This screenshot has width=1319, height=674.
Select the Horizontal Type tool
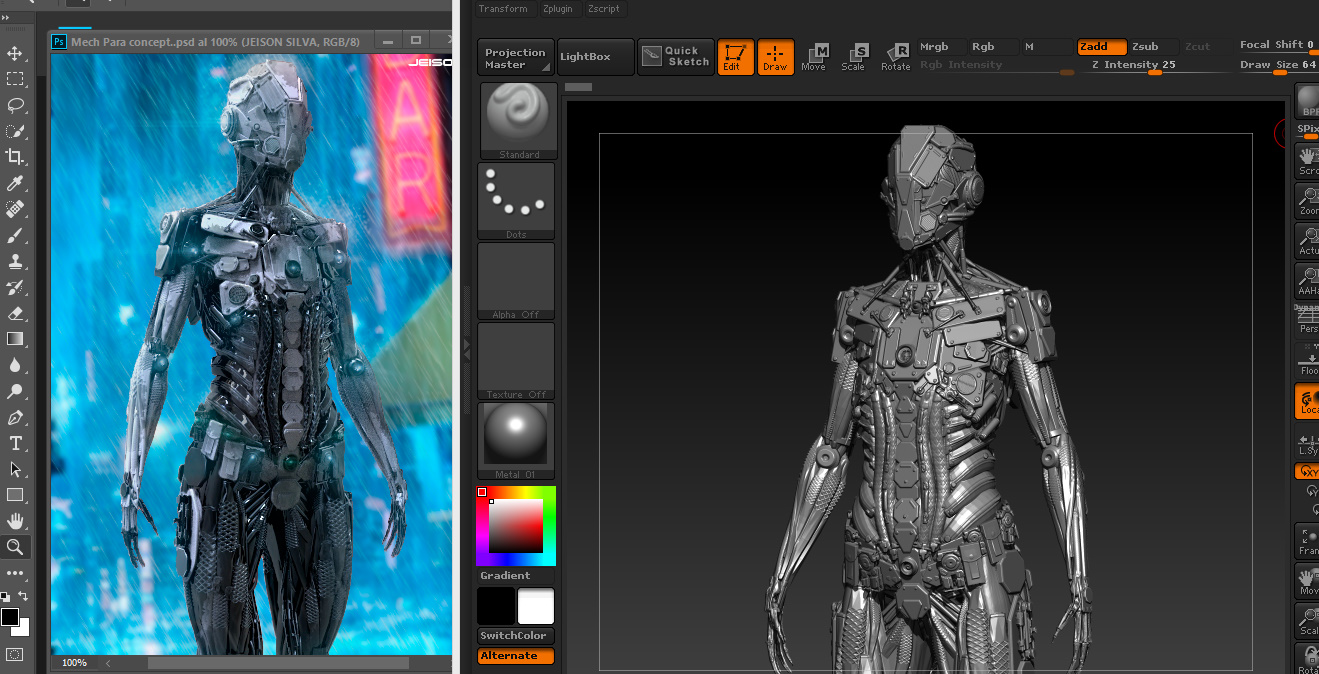pyautogui.click(x=15, y=443)
